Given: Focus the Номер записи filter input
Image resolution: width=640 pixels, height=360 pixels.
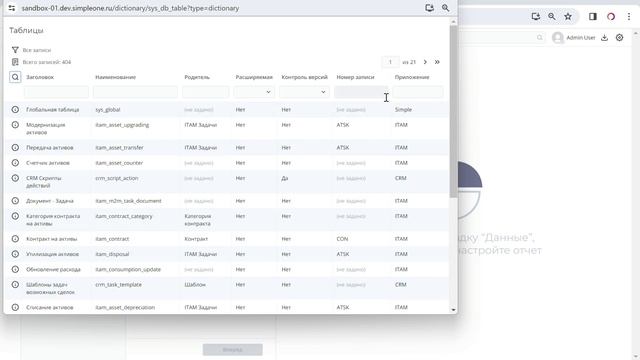Looking at the screenshot, I should tap(361, 92).
